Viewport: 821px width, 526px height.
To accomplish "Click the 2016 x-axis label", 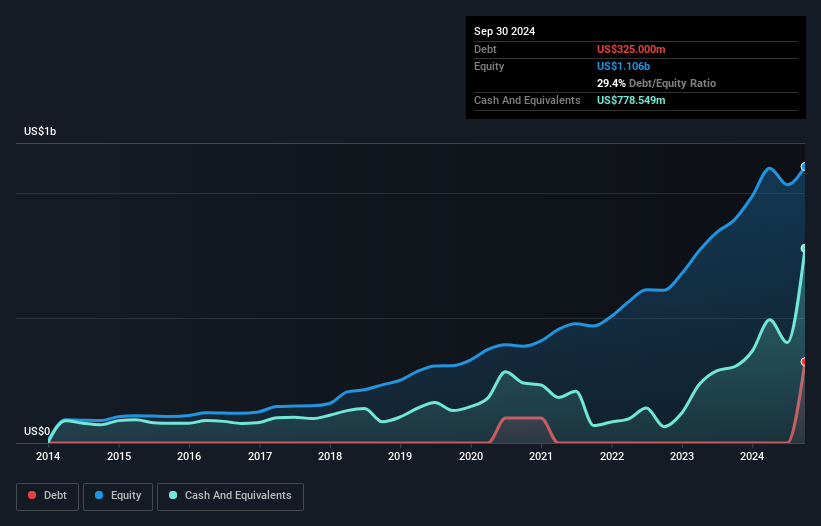I will click(x=189, y=456).
